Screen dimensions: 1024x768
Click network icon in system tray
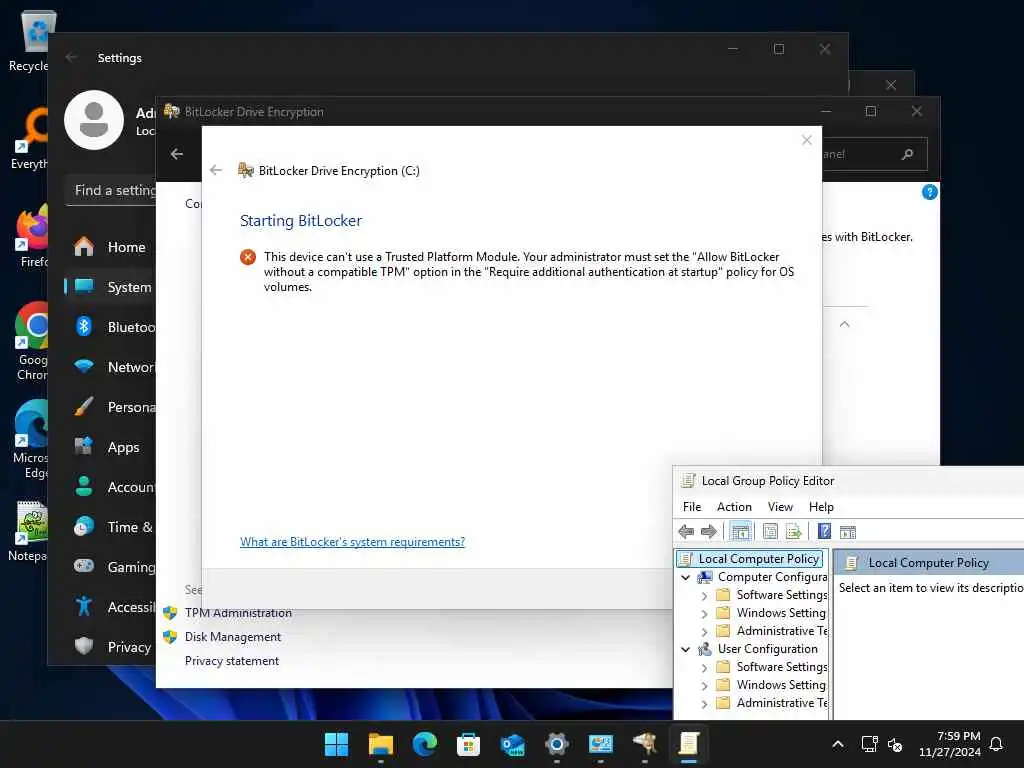pyautogui.click(x=869, y=744)
